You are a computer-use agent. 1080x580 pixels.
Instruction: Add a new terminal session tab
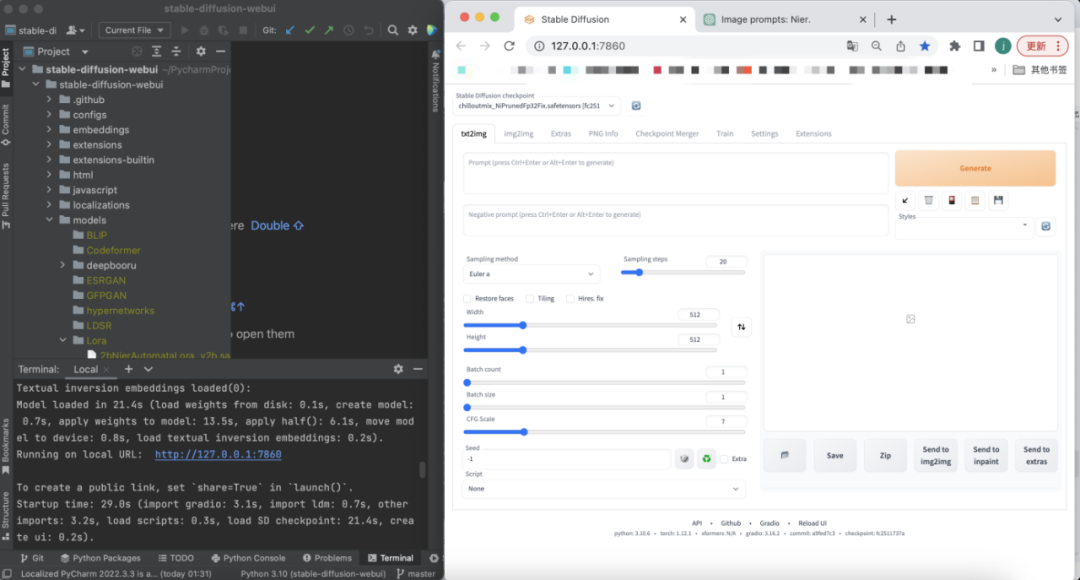(128, 369)
